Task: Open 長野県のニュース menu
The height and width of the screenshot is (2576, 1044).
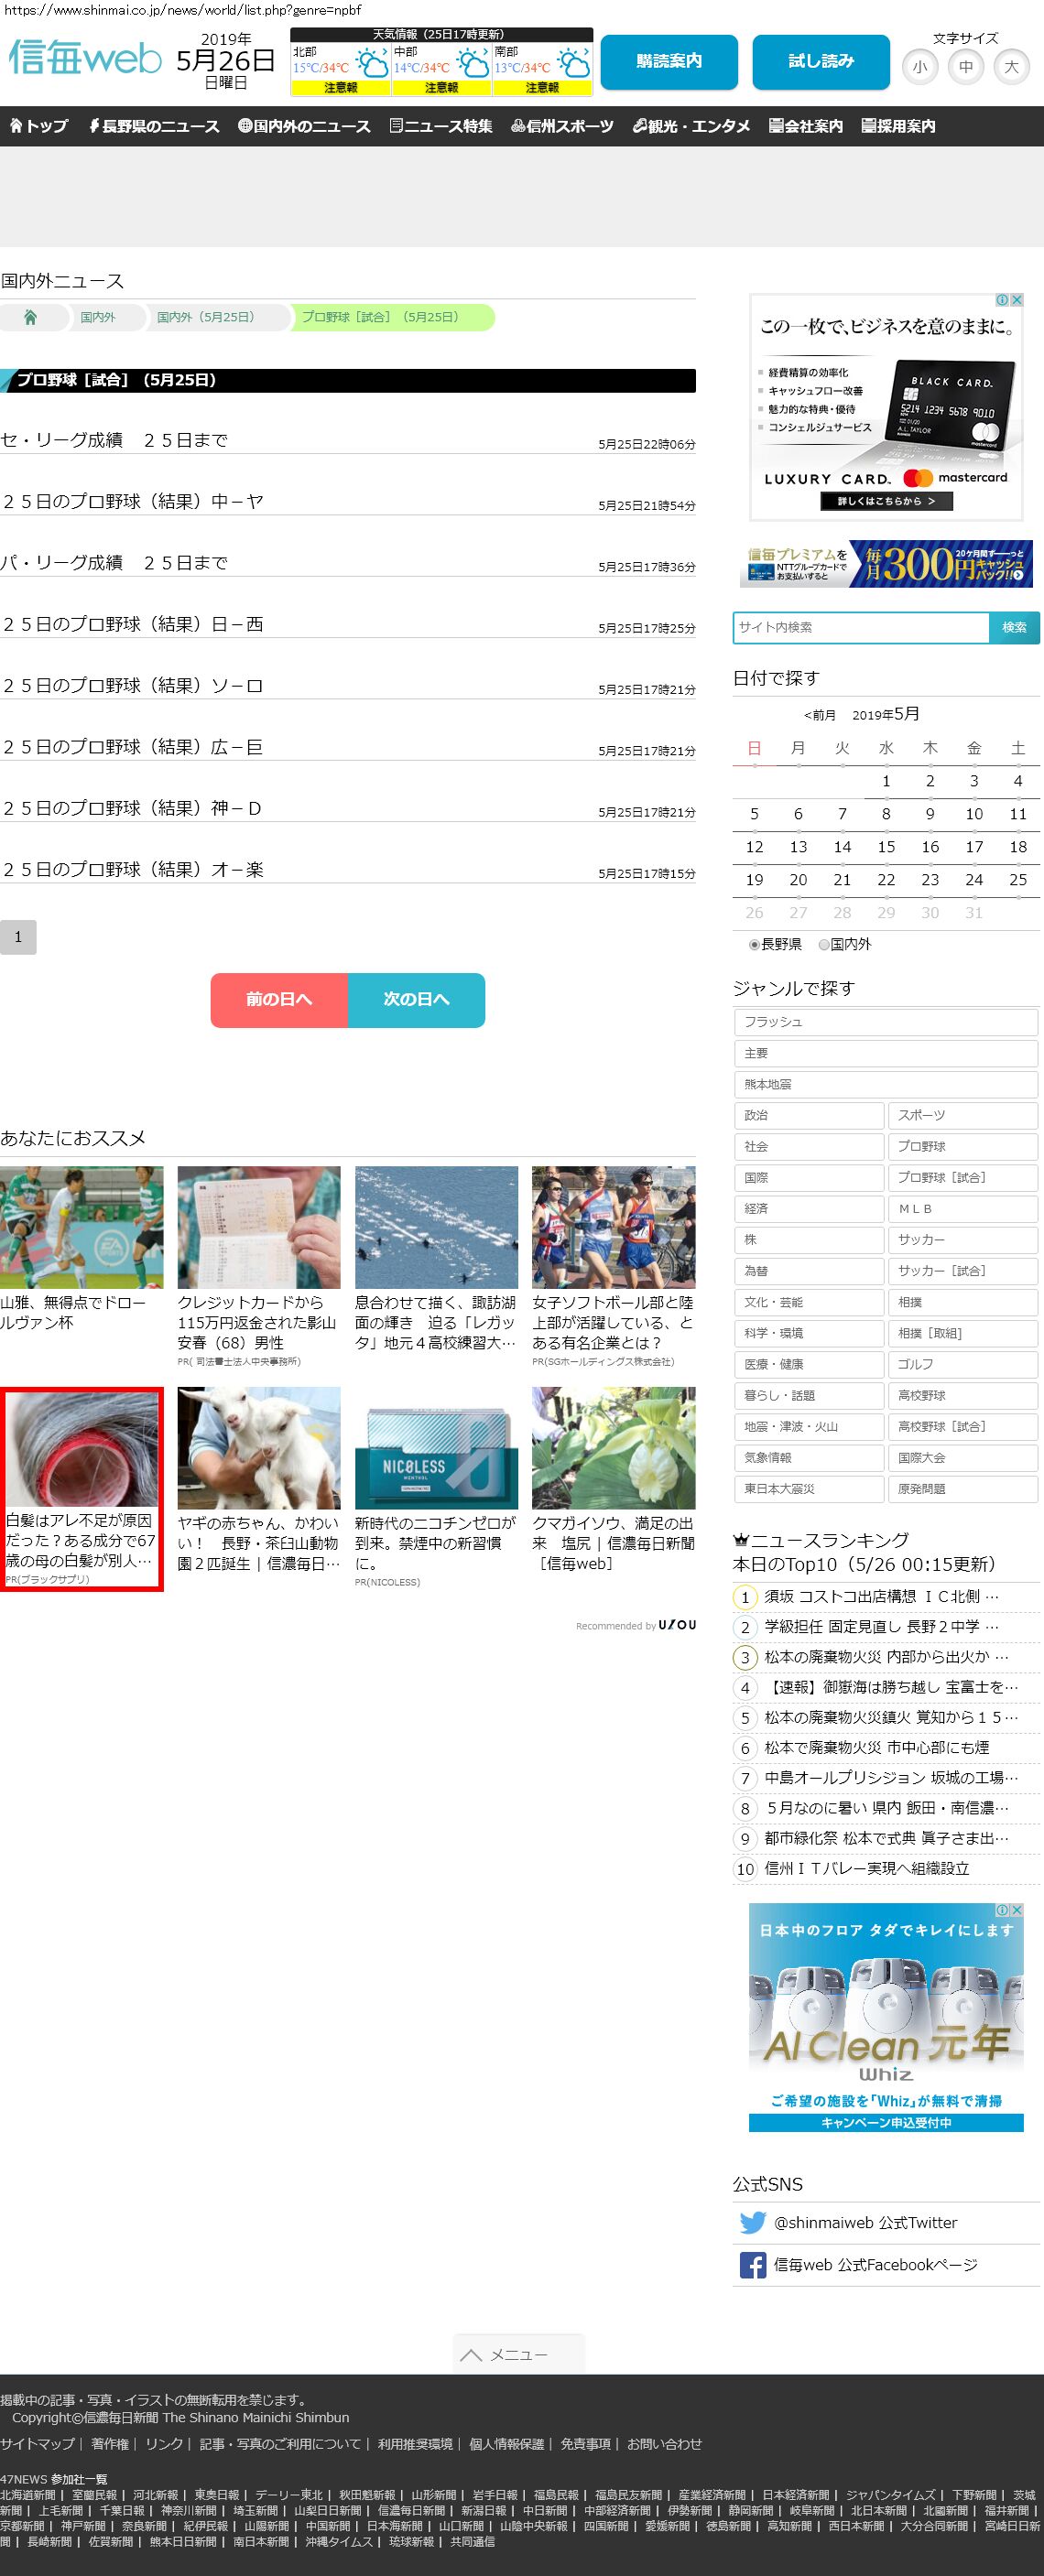Action: click(x=154, y=126)
